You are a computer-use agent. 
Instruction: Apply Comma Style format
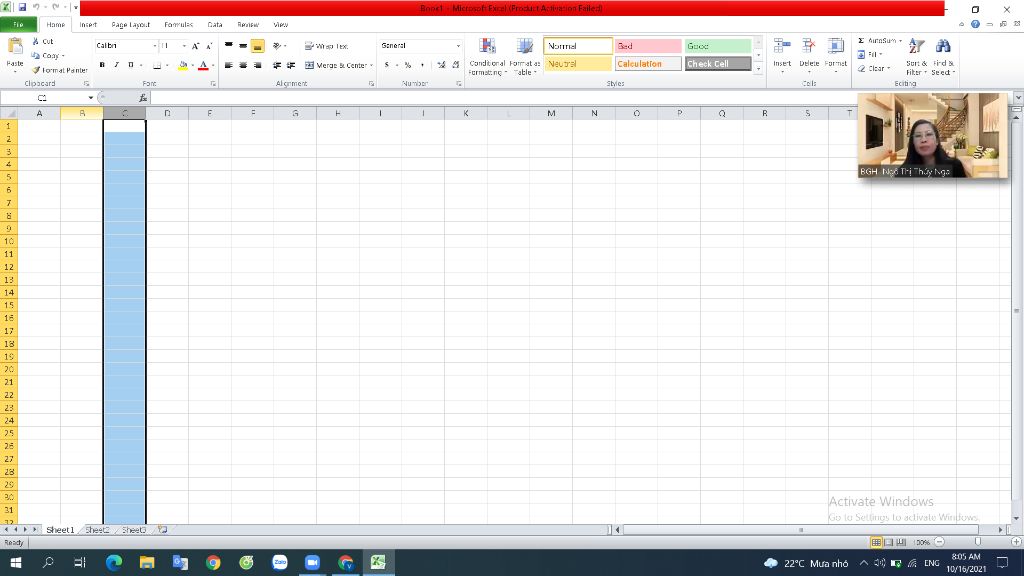422,65
